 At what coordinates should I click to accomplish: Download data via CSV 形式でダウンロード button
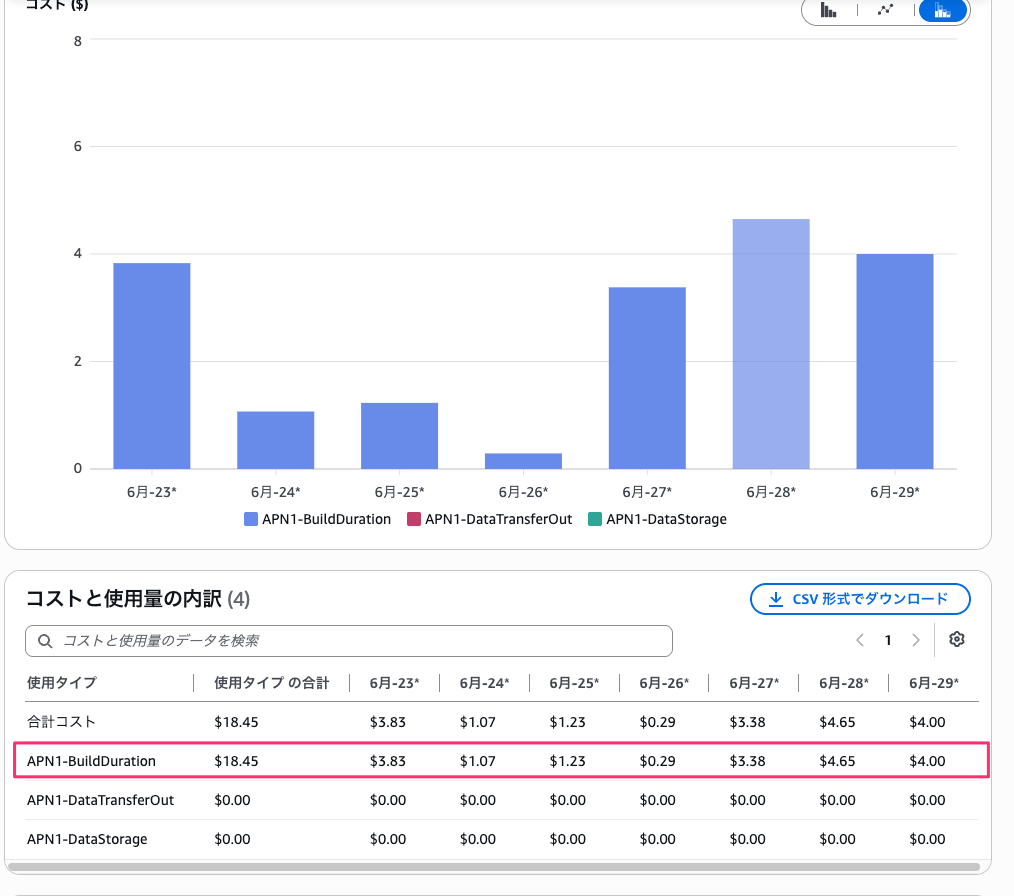point(860,599)
